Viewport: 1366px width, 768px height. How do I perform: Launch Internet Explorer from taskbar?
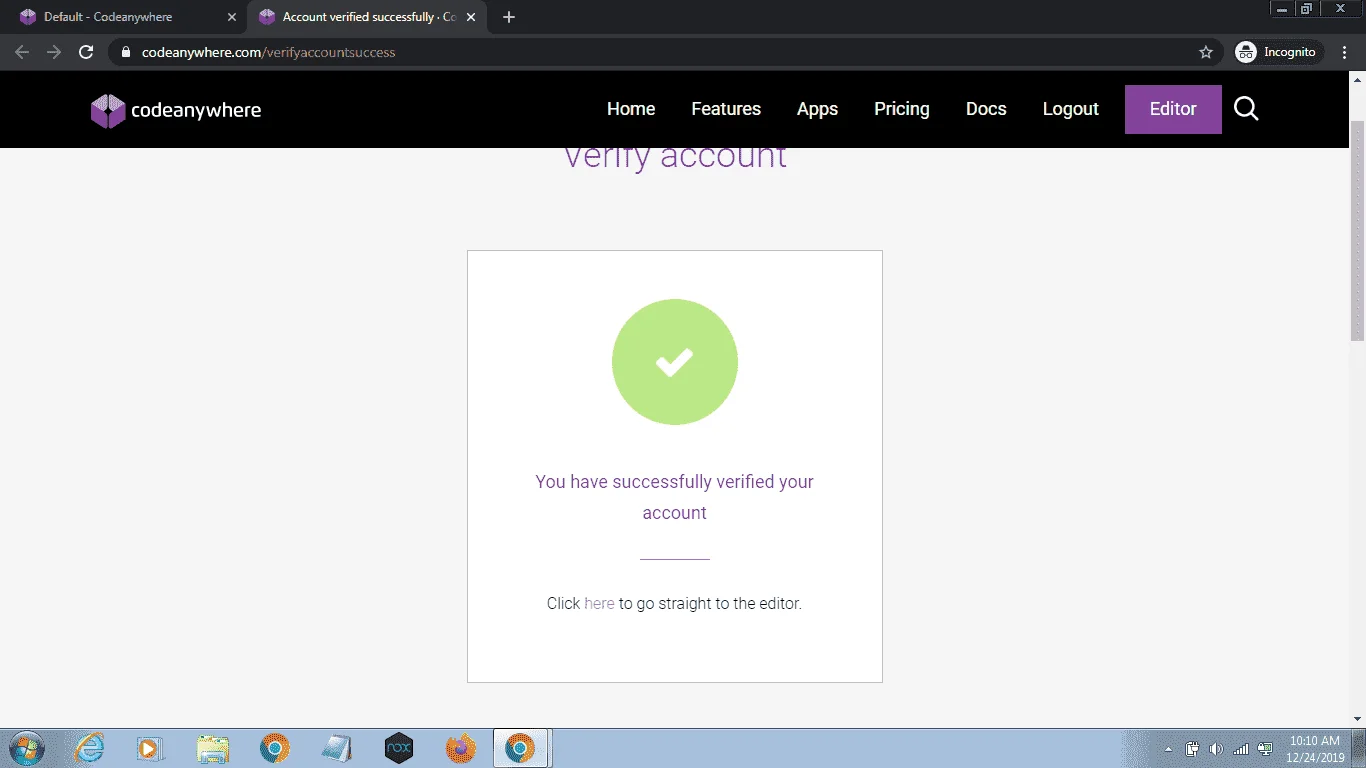[x=89, y=748]
